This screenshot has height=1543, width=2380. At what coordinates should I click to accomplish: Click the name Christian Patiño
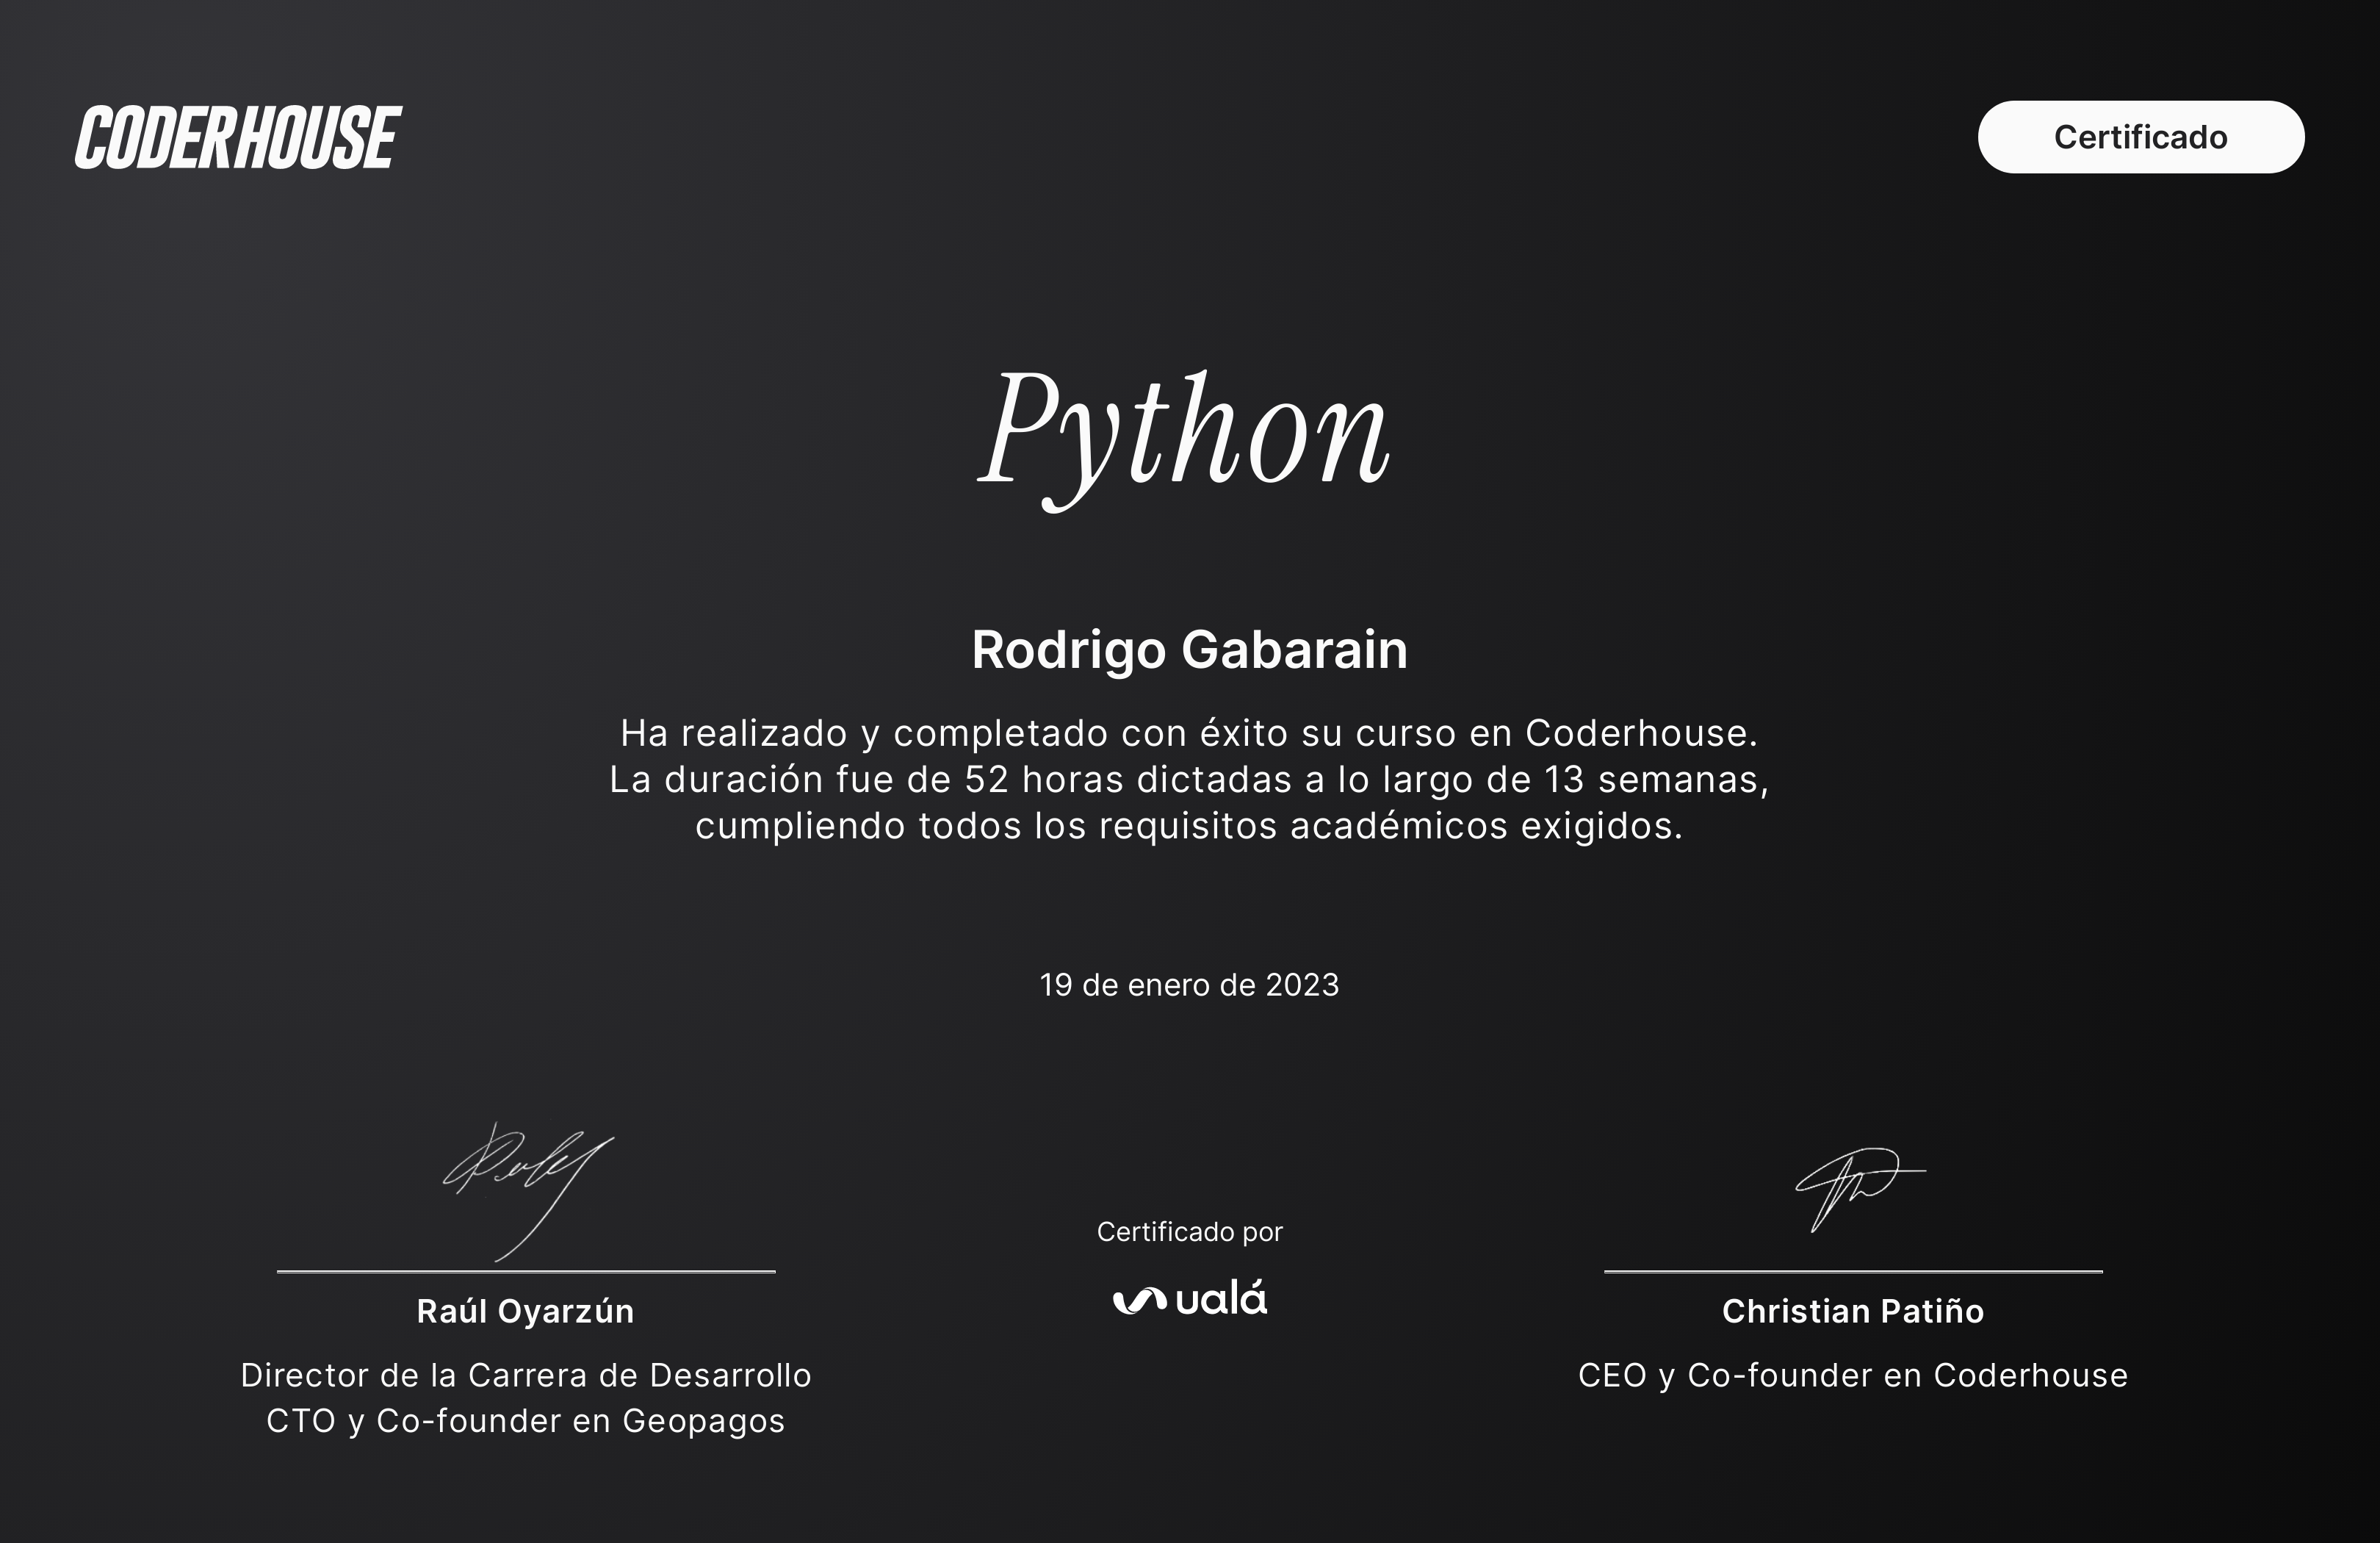pos(1852,1311)
